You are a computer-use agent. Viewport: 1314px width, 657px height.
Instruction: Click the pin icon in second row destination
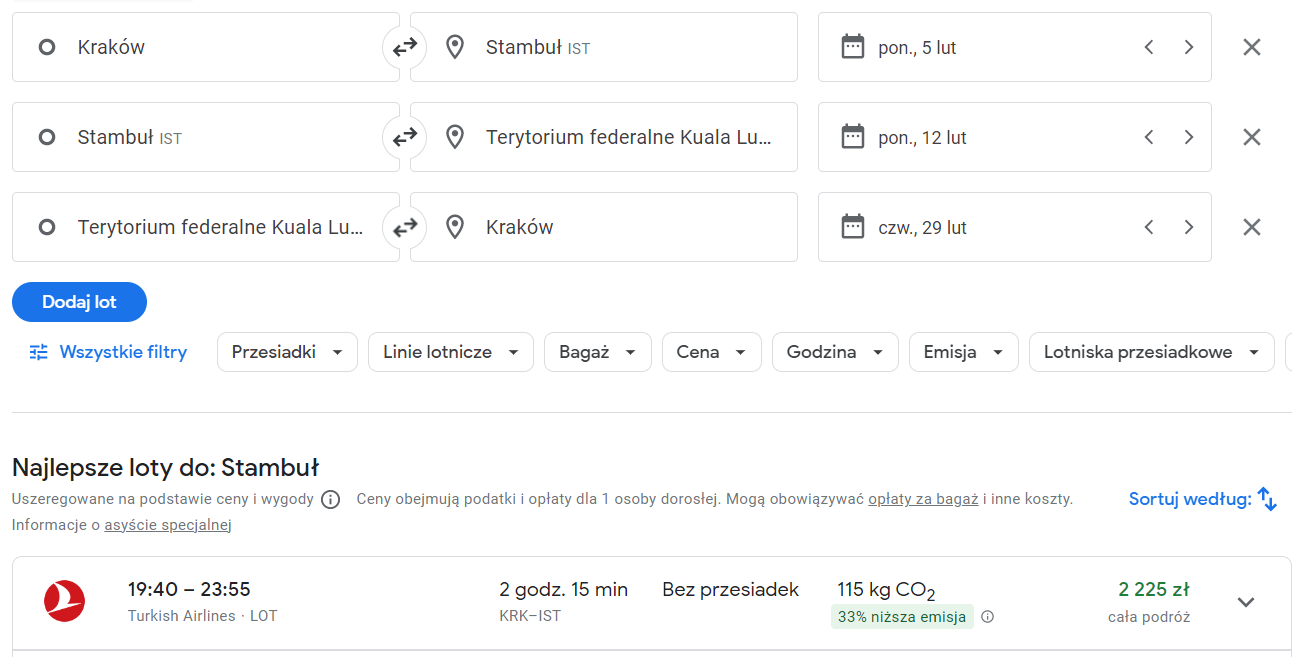tap(455, 137)
